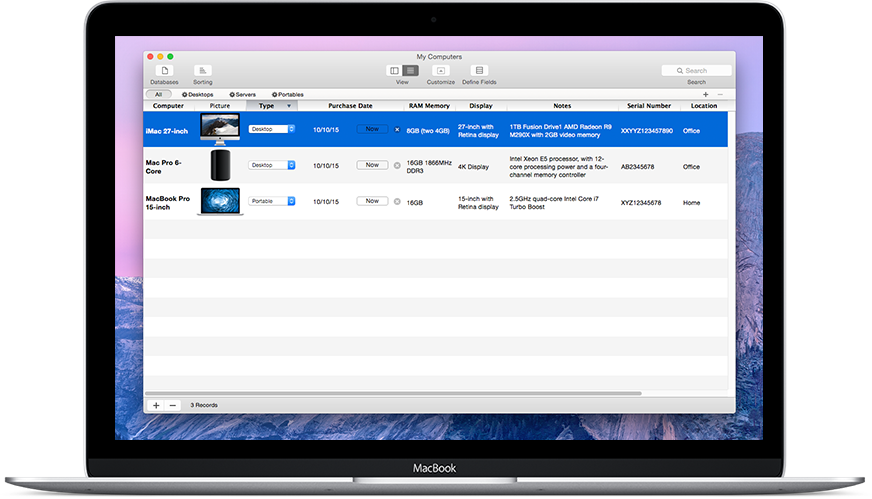Add a new filter with the plus icon in the filter bar
This screenshot has width=872, height=499.
coord(706,95)
